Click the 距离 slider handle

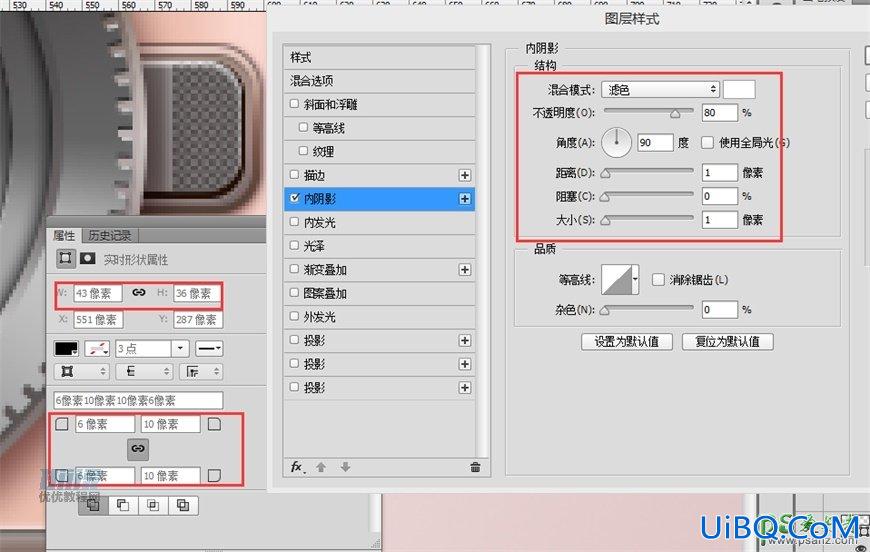pyautogui.click(x=606, y=174)
